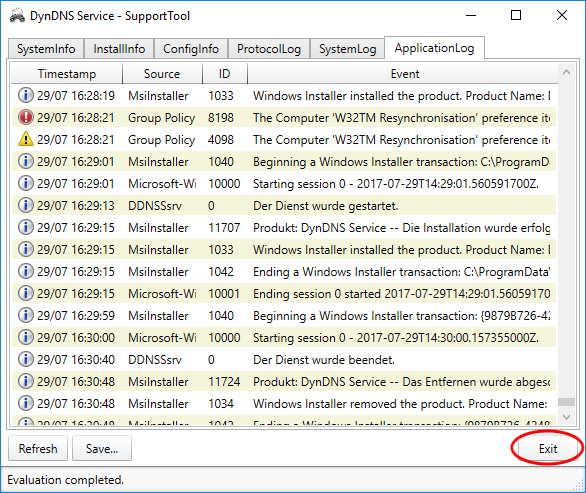Sort by the ID column header

coord(225,74)
